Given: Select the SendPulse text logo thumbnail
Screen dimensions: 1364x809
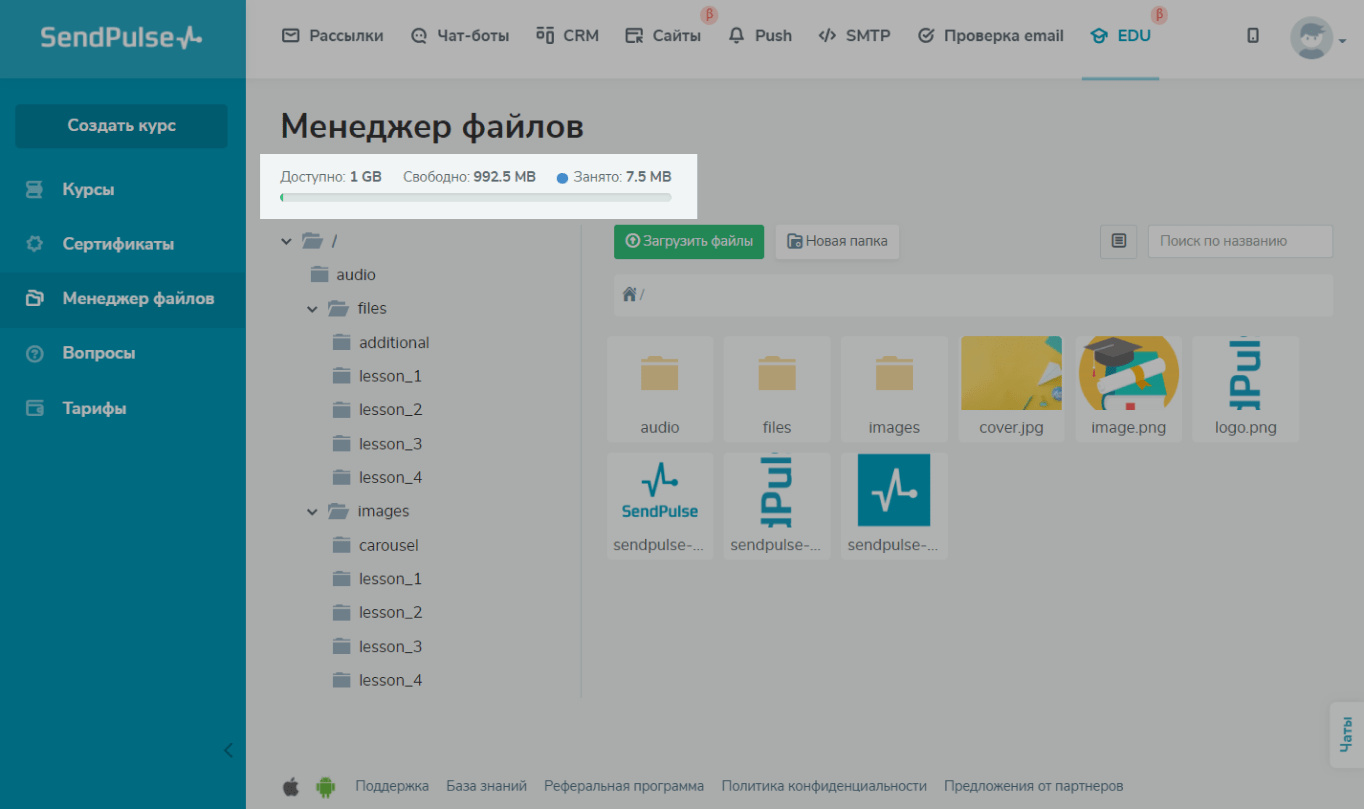Looking at the screenshot, I should (x=660, y=506).
